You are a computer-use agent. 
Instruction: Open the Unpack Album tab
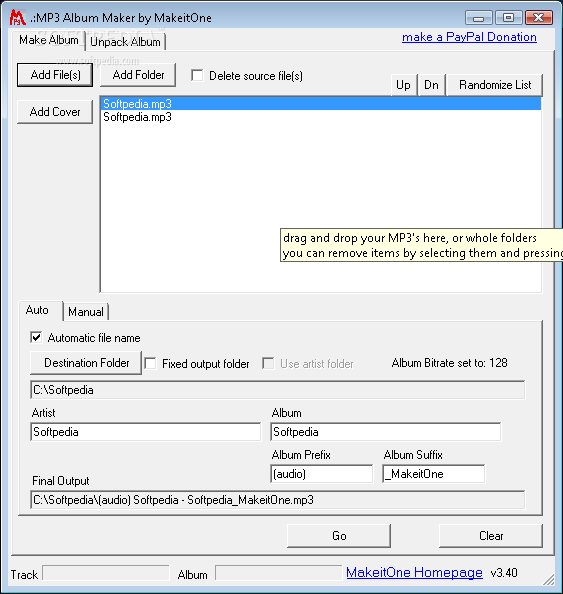pos(125,42)
